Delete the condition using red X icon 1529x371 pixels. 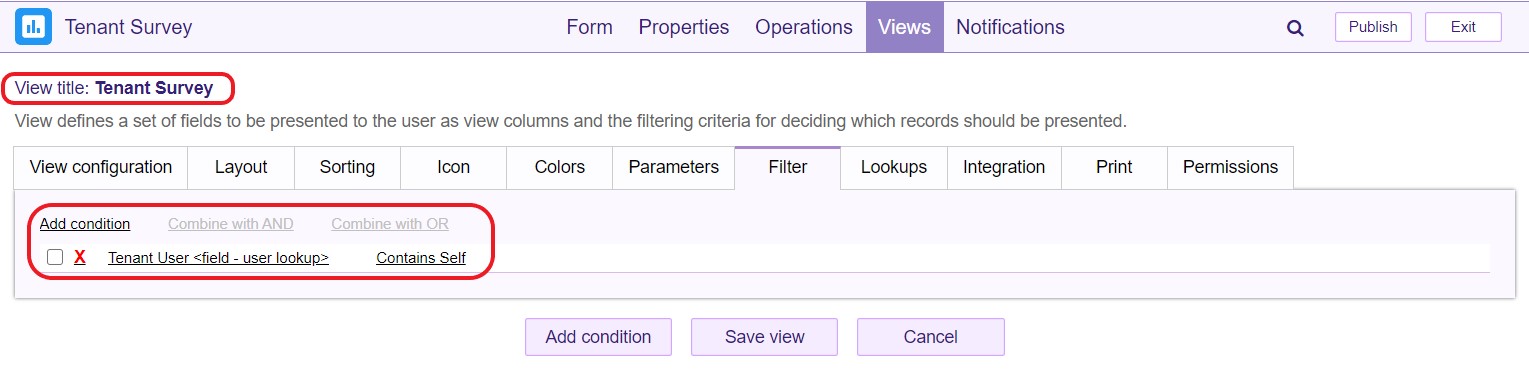(80, 257)
